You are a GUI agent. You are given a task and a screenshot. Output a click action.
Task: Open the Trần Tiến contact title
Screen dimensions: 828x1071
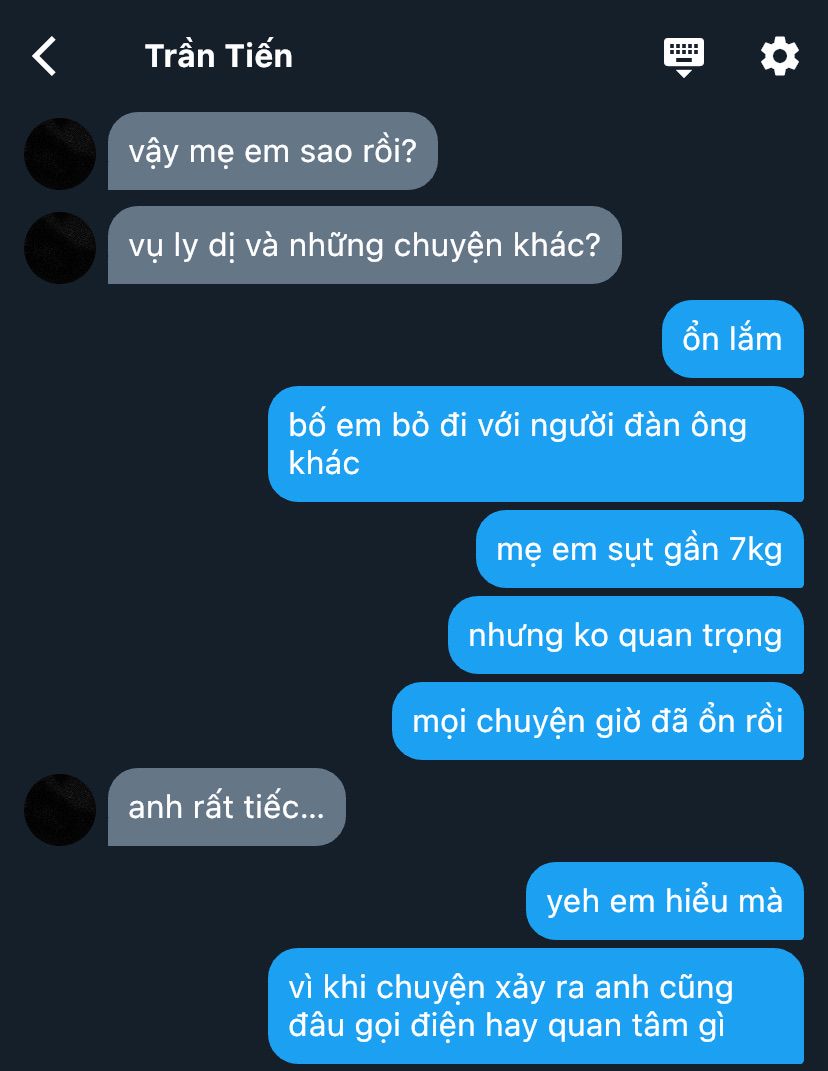click(219, 56)
